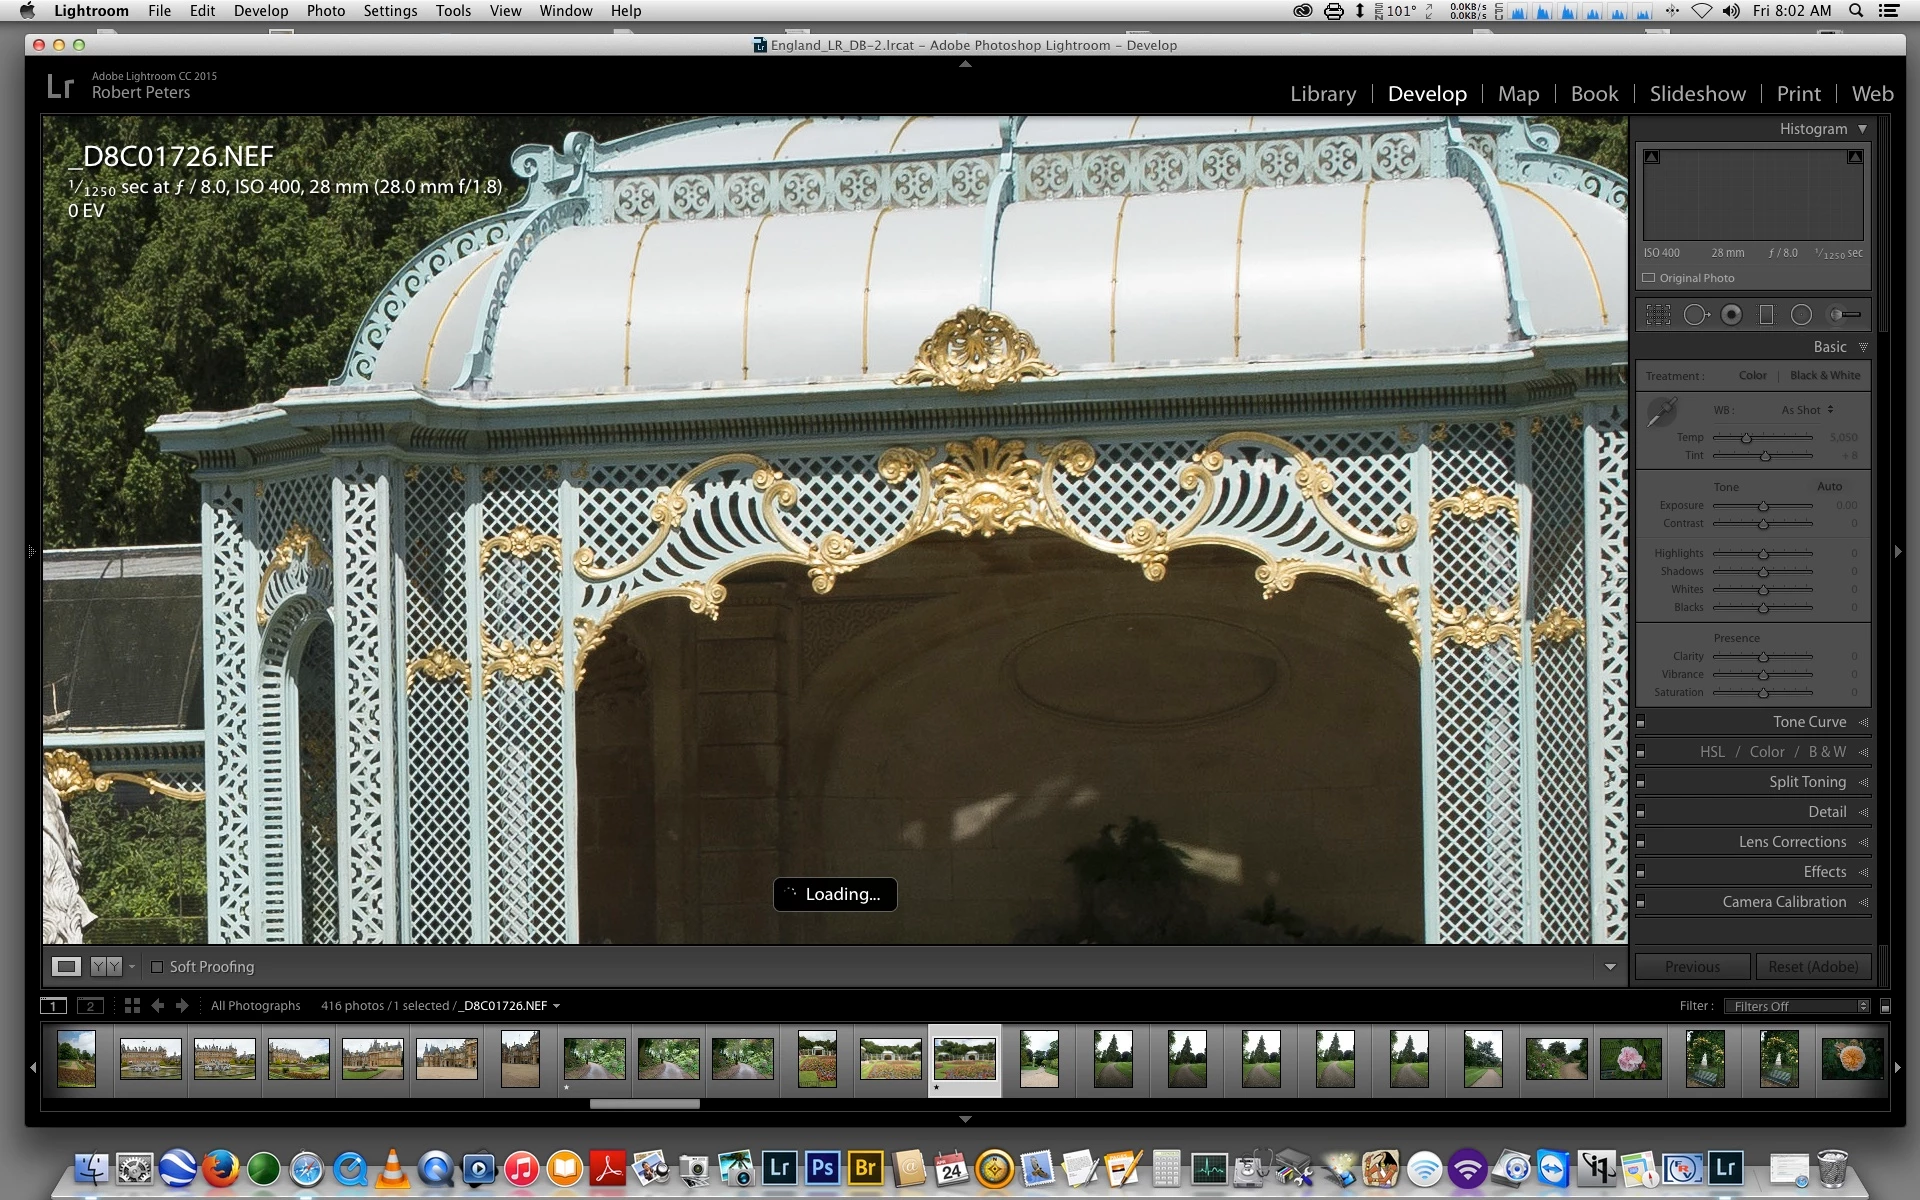Choose the Red Eye Correction tool

click(x=1731, y=315)
